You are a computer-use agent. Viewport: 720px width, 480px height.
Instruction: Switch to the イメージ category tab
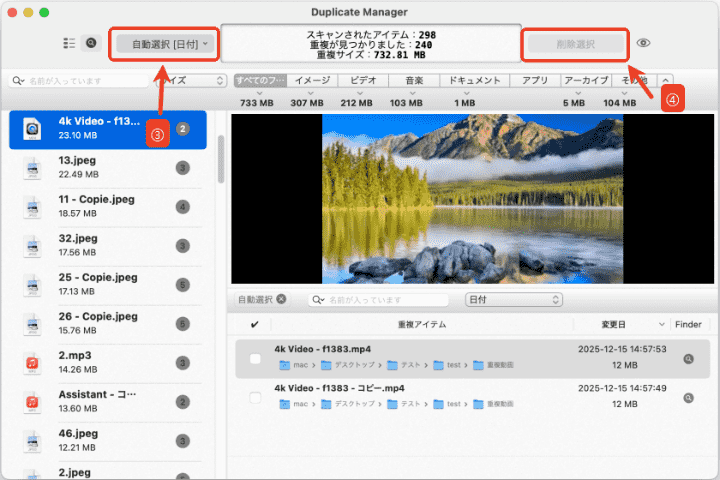tap(312, 80)
